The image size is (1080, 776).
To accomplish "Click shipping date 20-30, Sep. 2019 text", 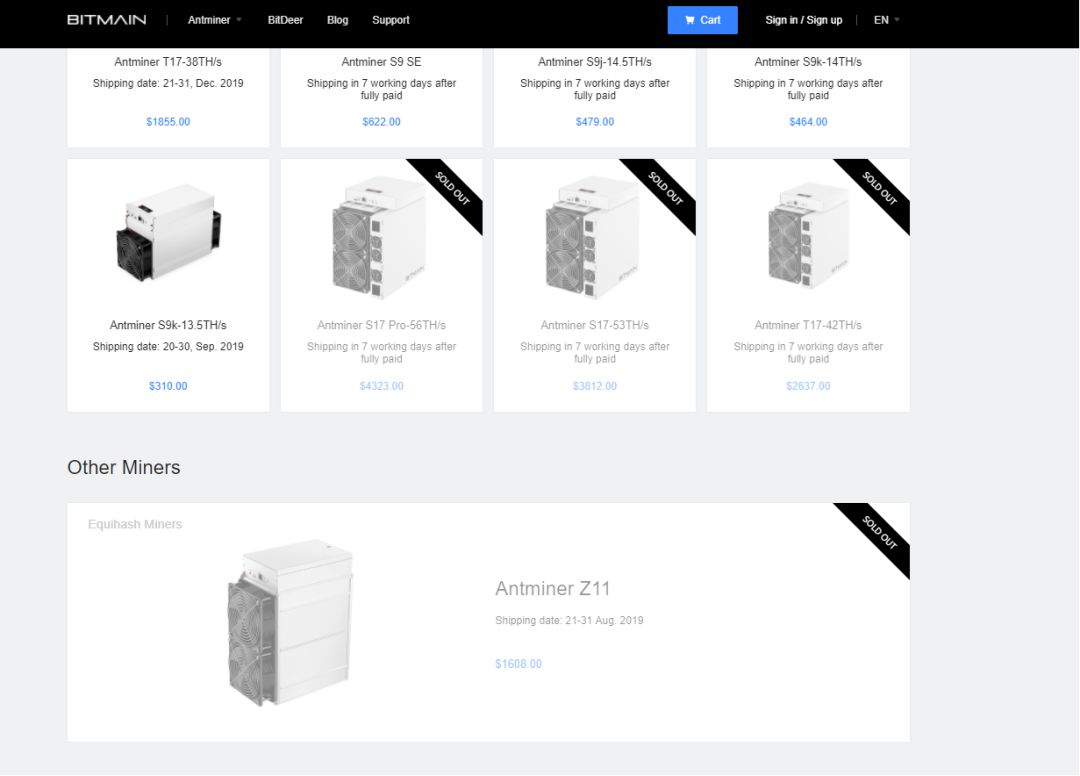I will (x=168, y=346).
